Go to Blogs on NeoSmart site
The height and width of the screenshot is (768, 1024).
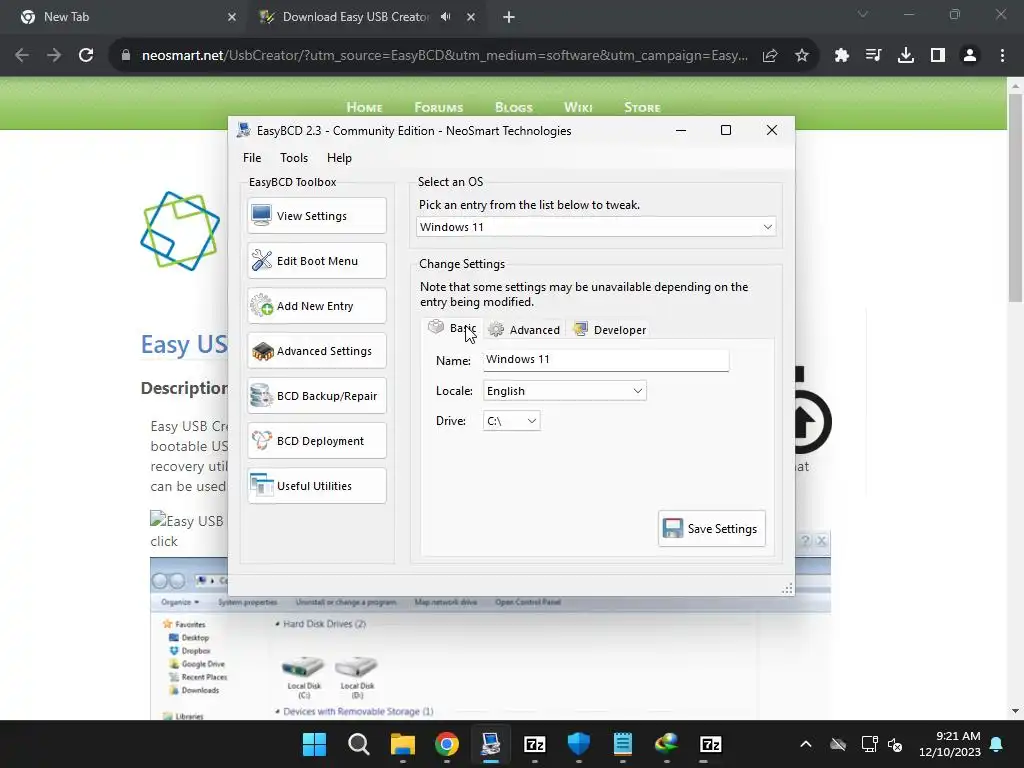point(514,107)
